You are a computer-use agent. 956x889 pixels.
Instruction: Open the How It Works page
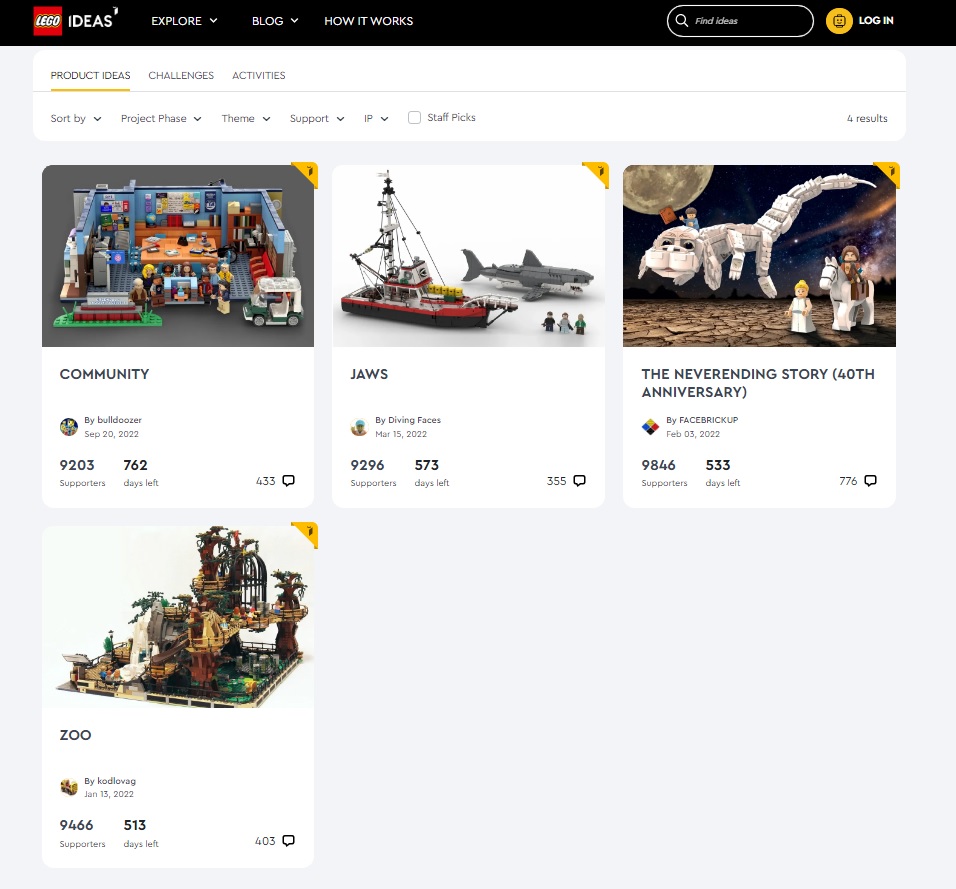tap(368, 21)
